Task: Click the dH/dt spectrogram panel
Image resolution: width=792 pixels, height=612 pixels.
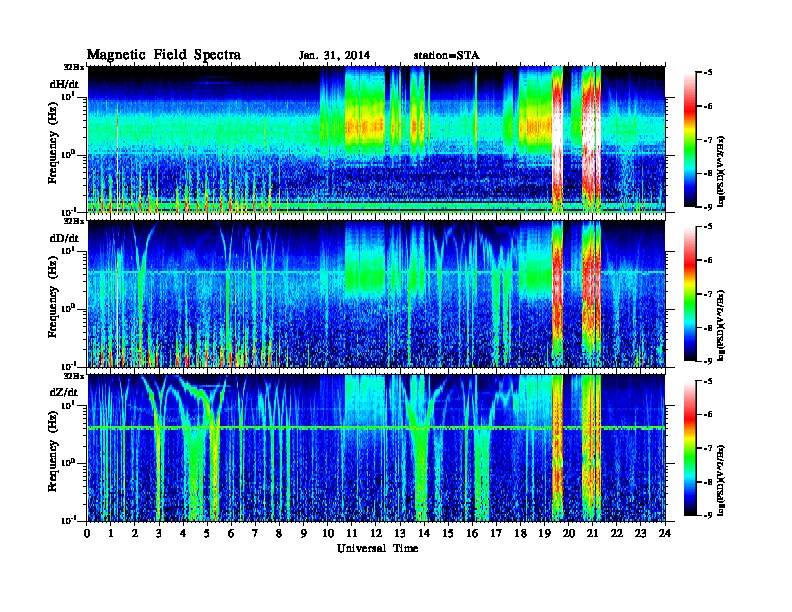Action: pos(376,139)
